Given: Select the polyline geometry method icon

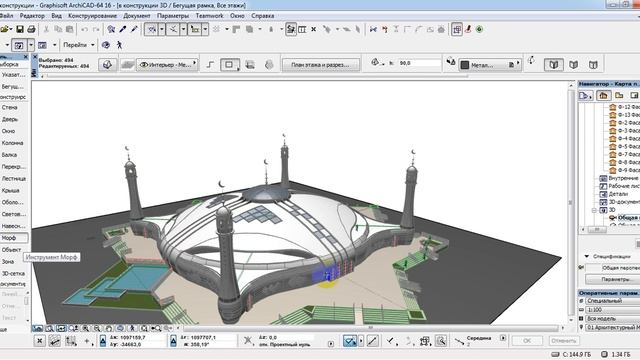Looking at the screenshot, I should click(210, 64).
